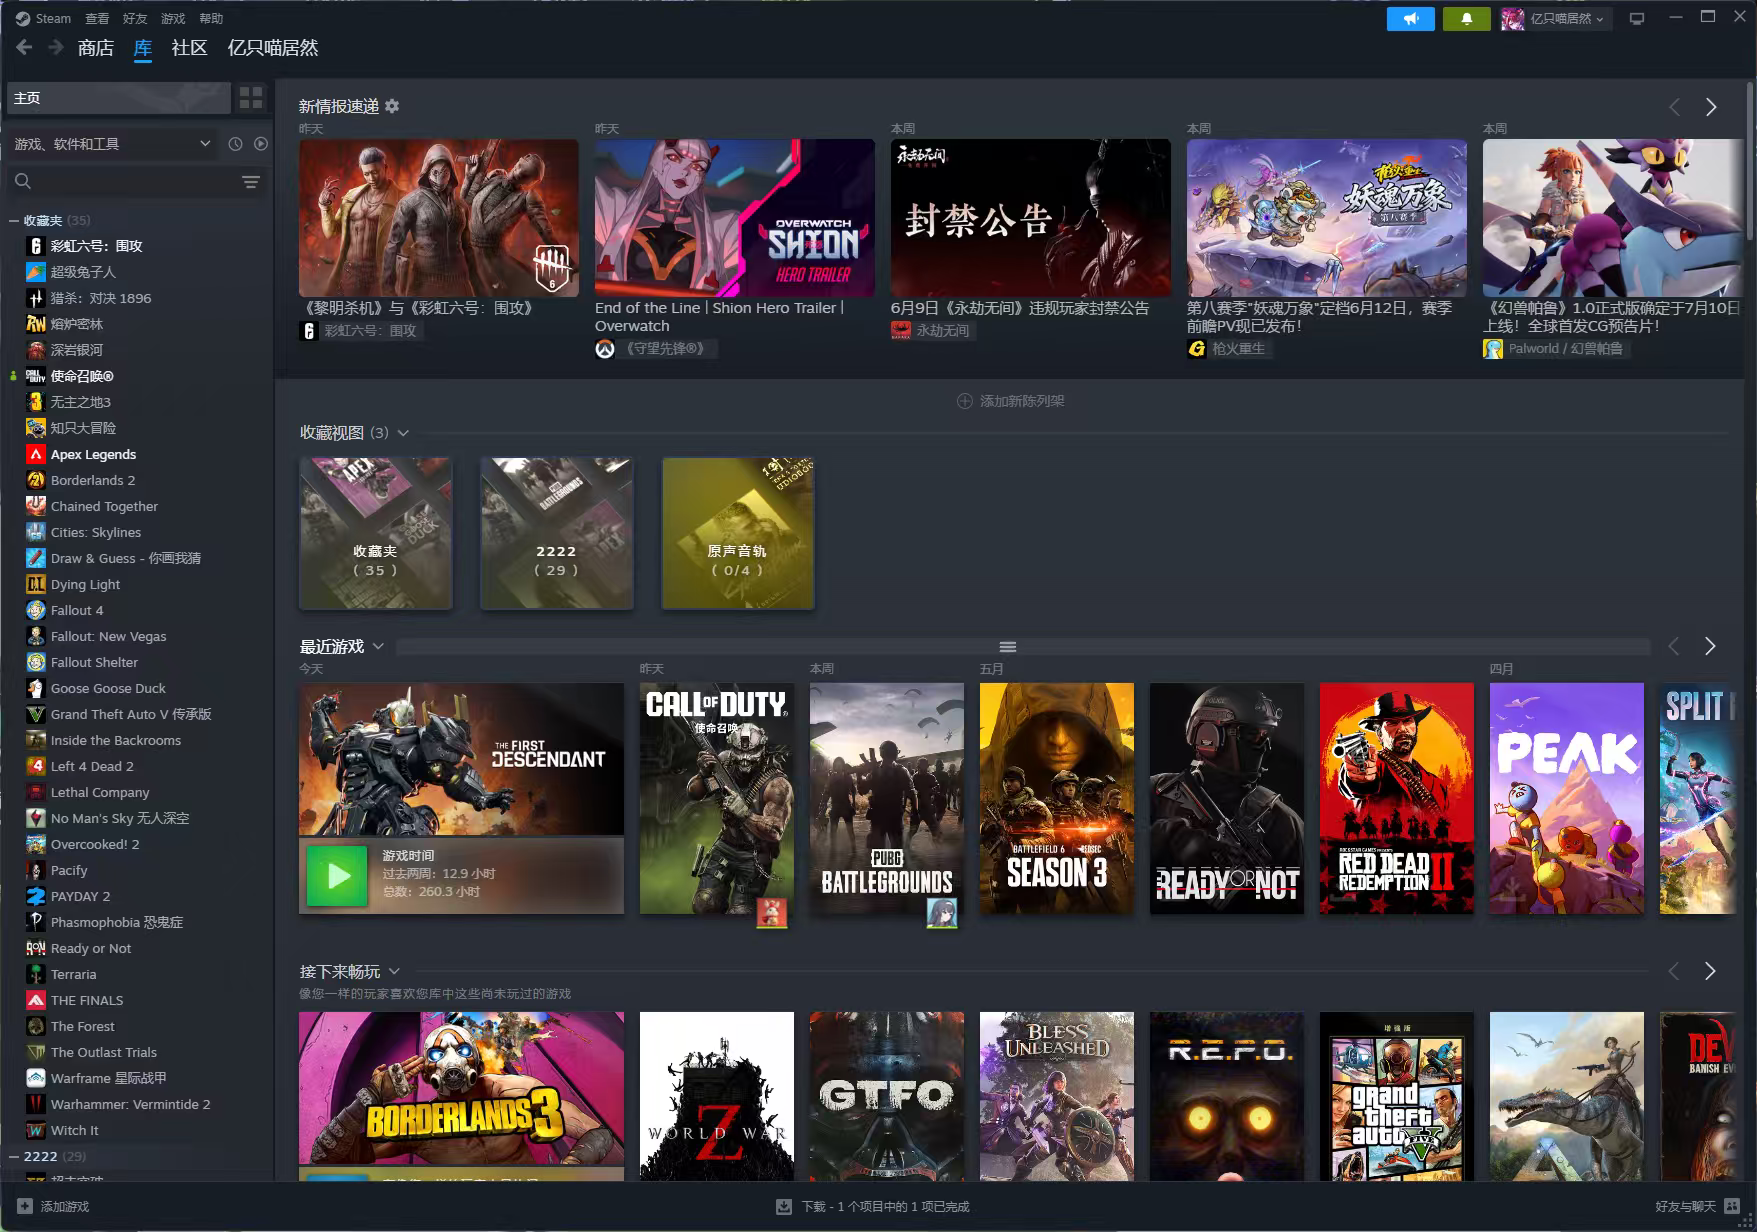Click the main content vertical scrollbar
Screen dimensions: 1757x1232
coord(1749,160)
